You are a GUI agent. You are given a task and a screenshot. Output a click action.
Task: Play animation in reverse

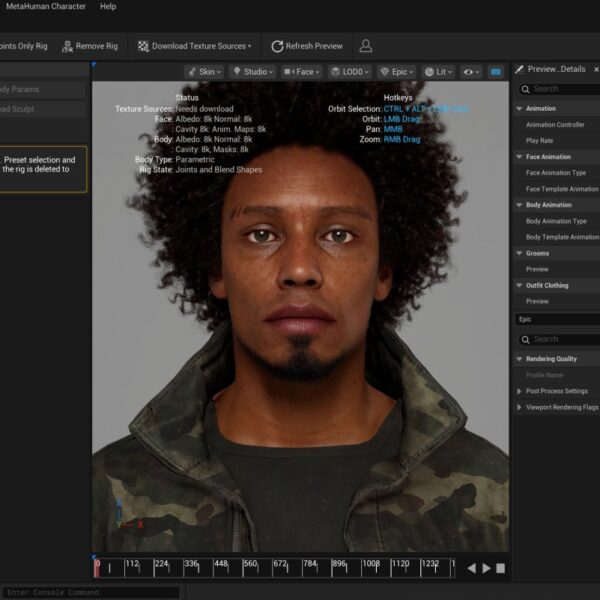(472, 568)
